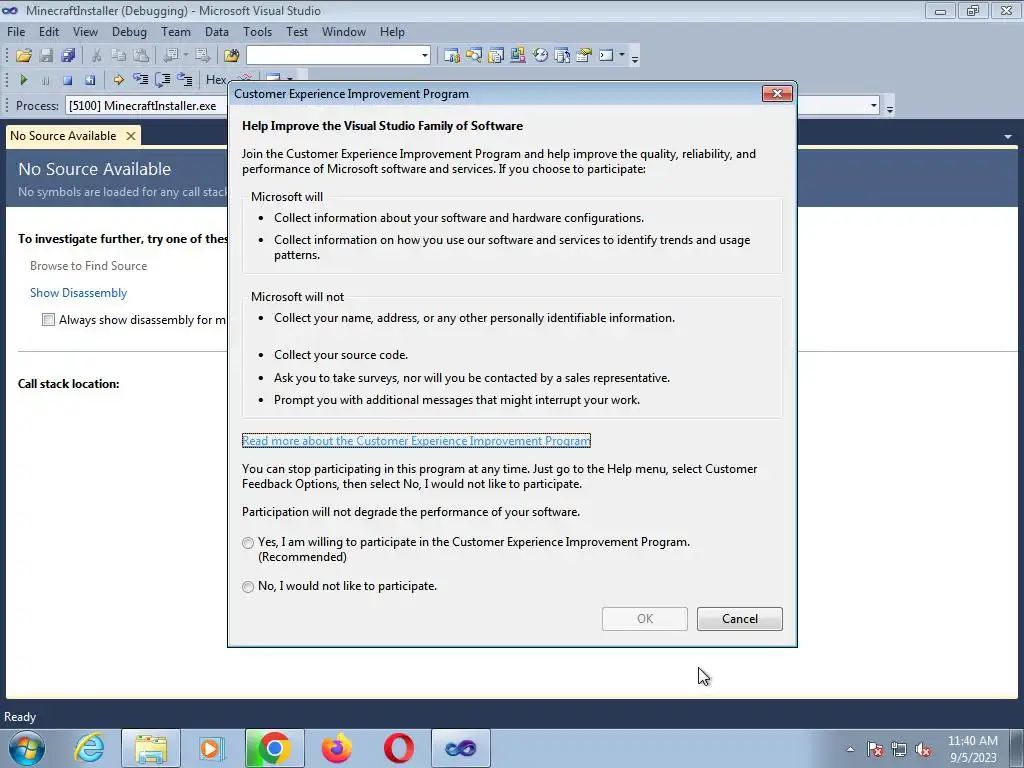
Task: Click the Paste clipboard icon
Action: (140, 56)
